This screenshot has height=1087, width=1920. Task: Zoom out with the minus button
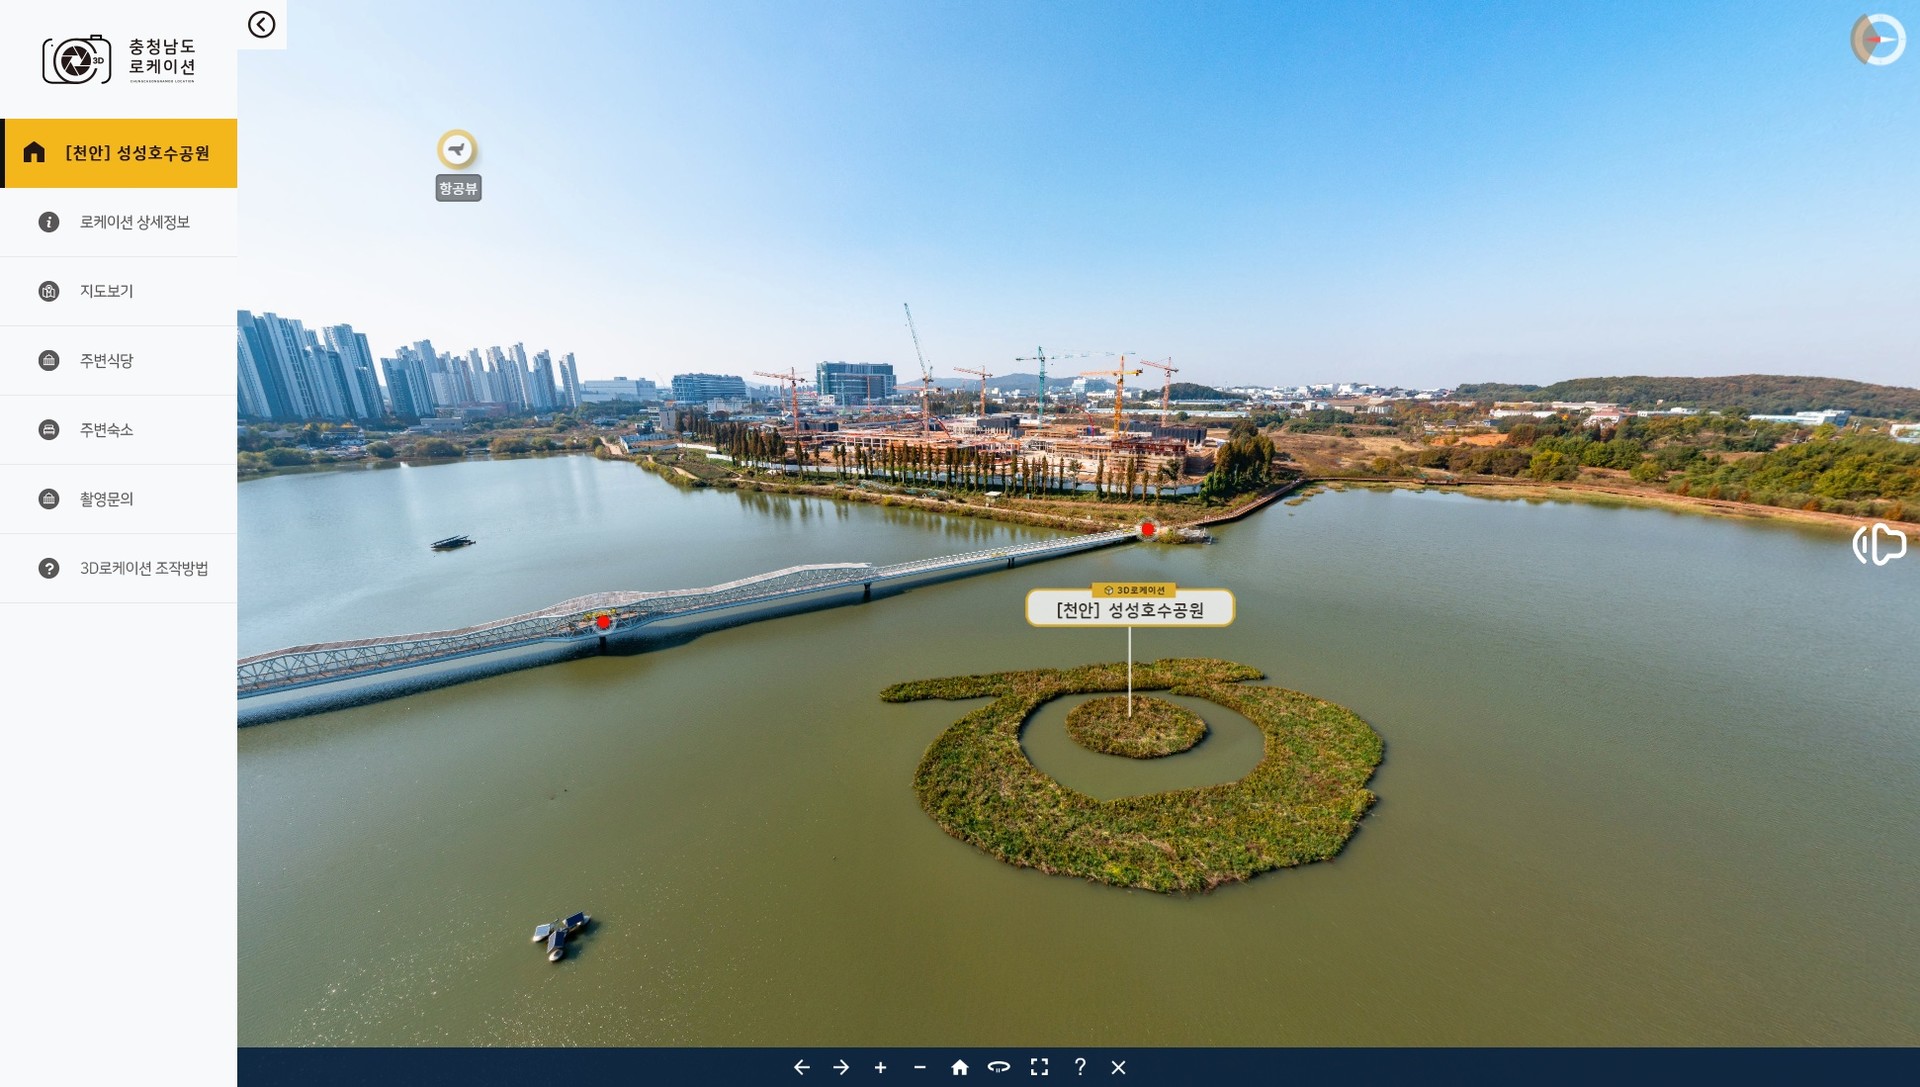[920, 1067]
